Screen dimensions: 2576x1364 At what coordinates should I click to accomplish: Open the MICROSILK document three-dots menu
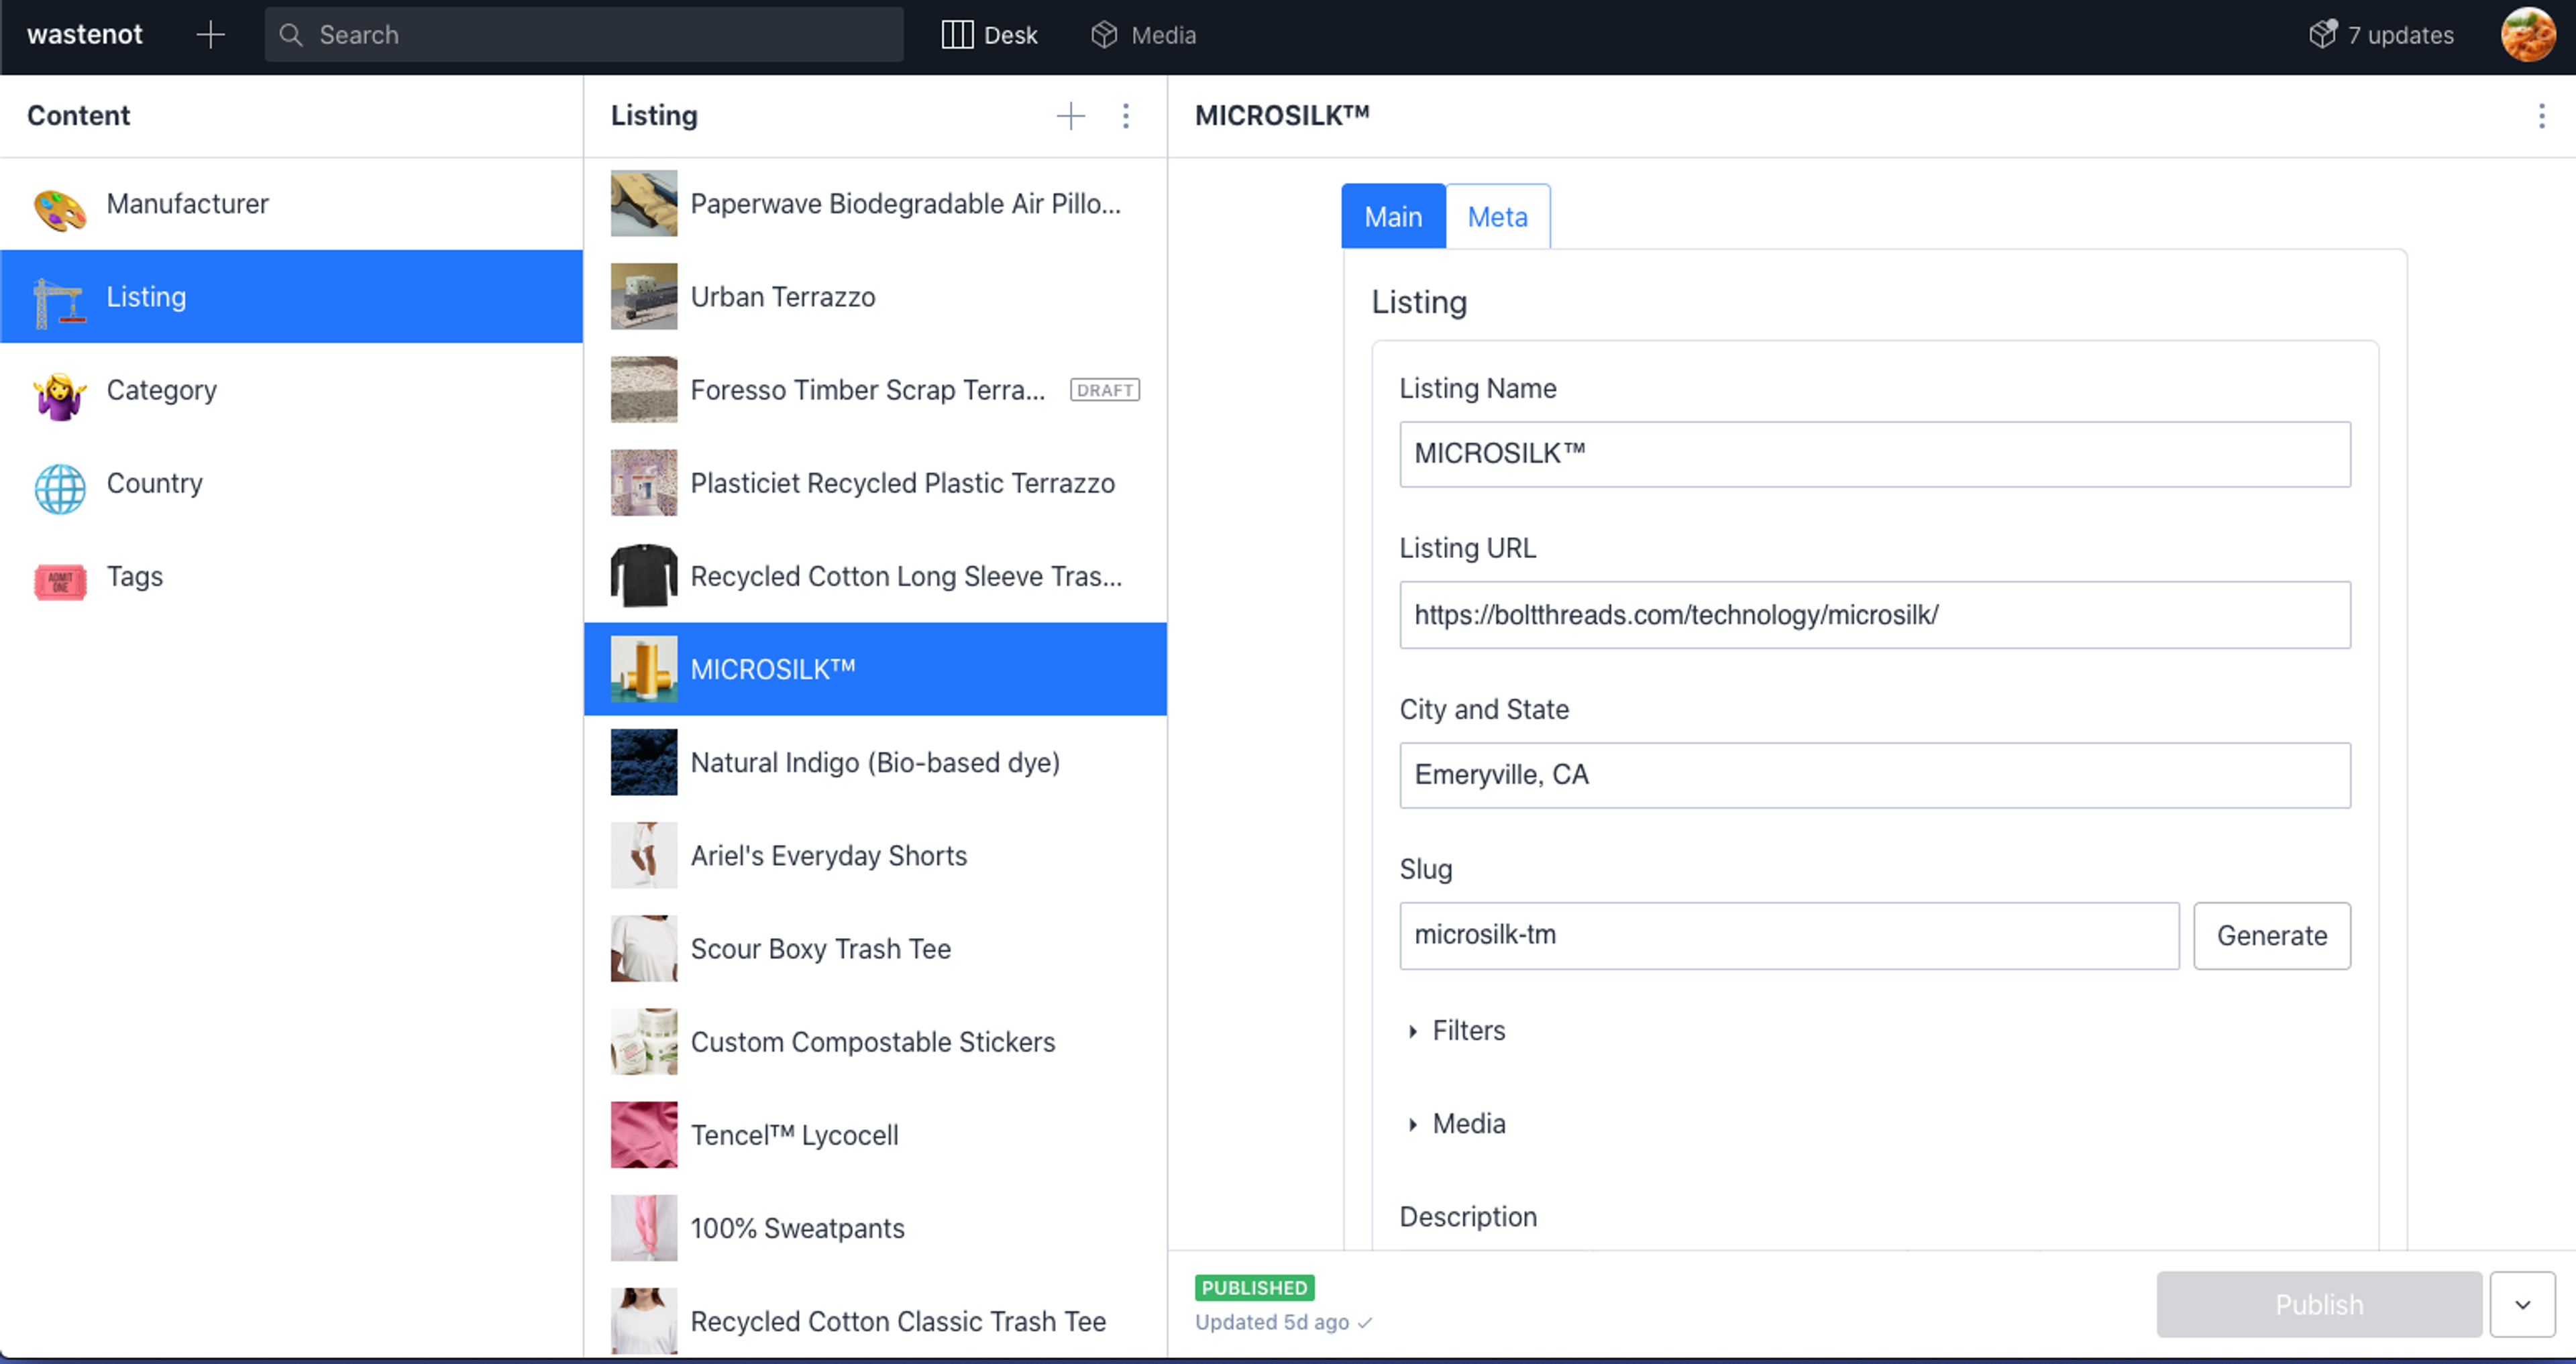pos(2541,116)
